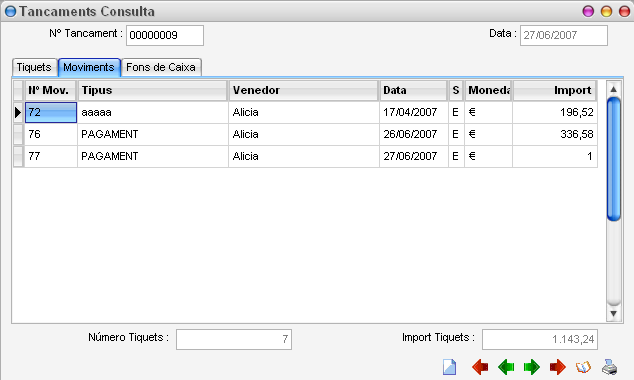The width and height of the screenshot is (634, 380).
Task: Click Alicia cell in row 72
Action: 304,112
